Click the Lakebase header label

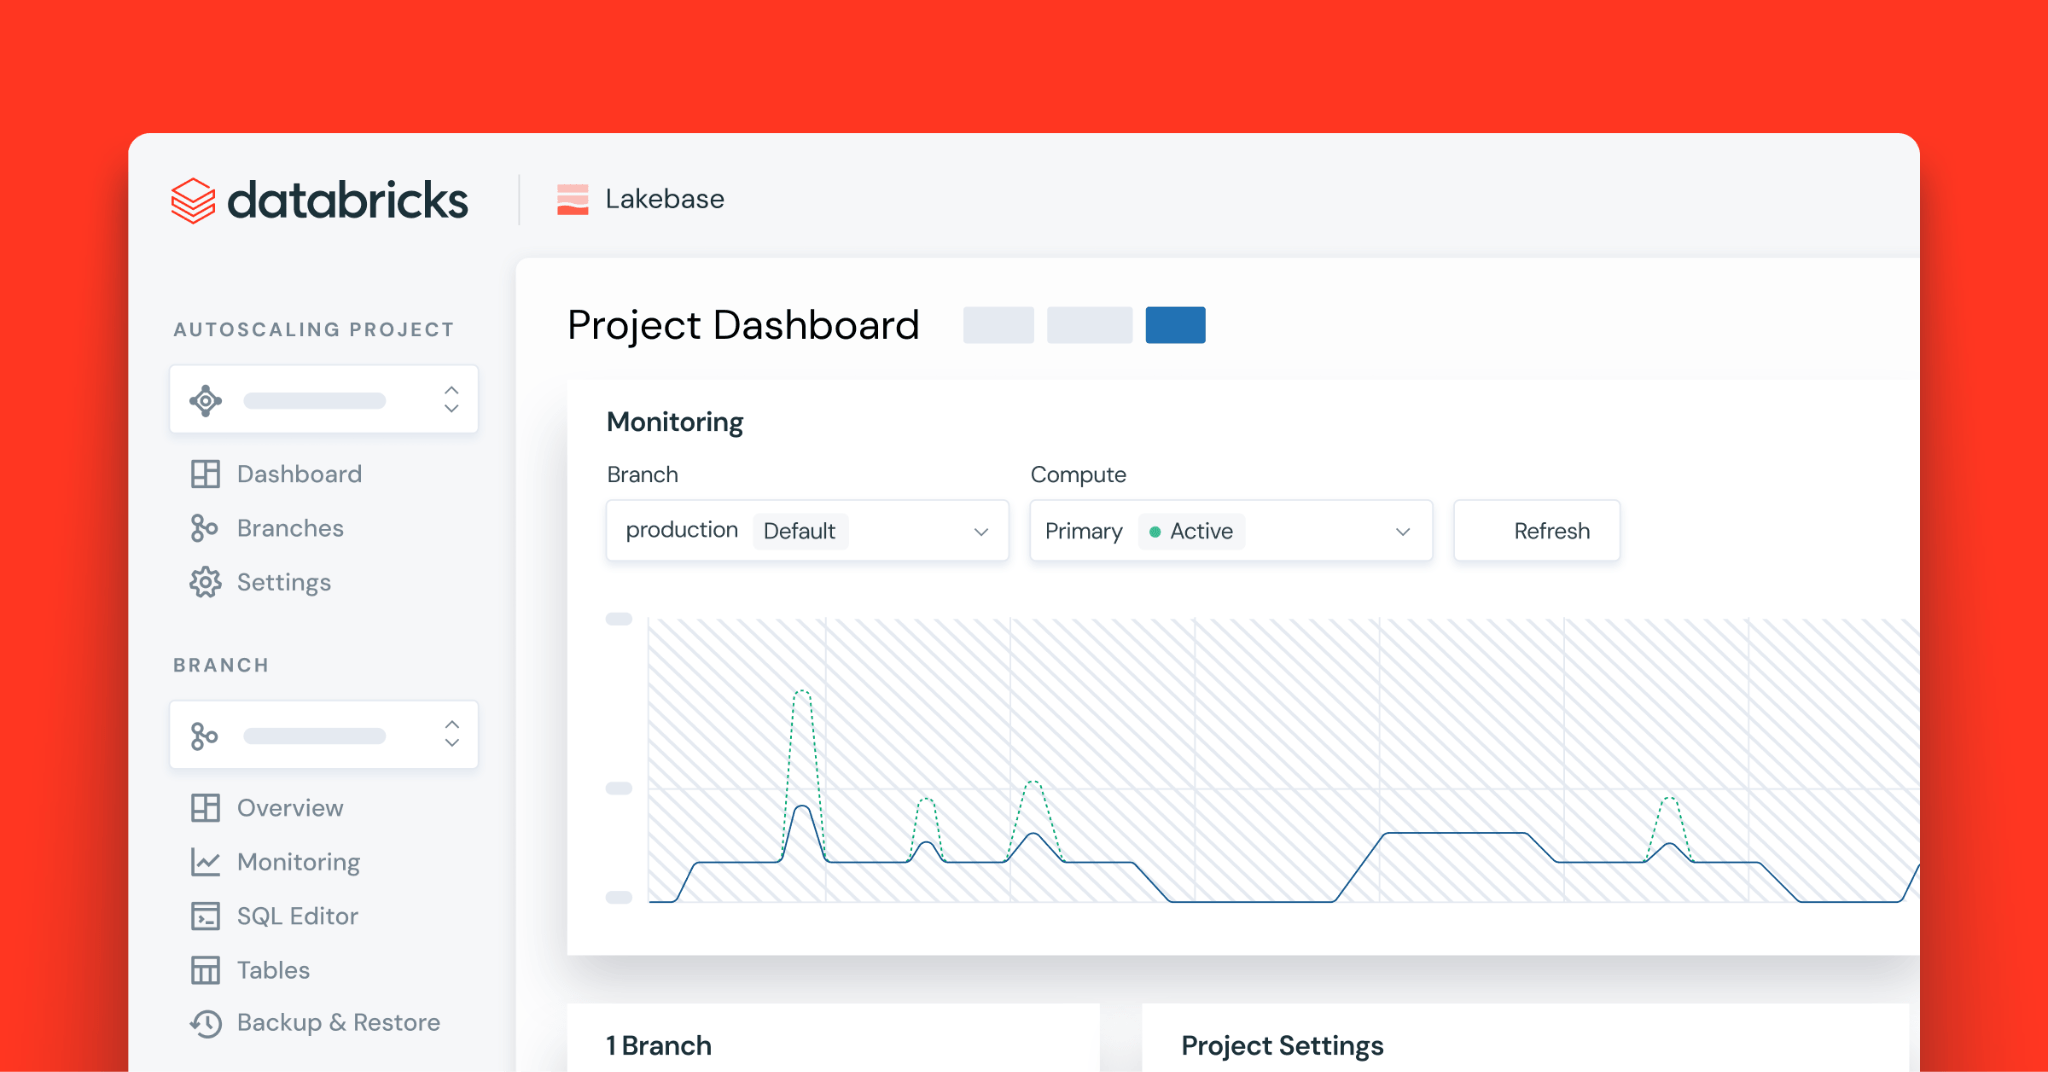pos(665,199)
